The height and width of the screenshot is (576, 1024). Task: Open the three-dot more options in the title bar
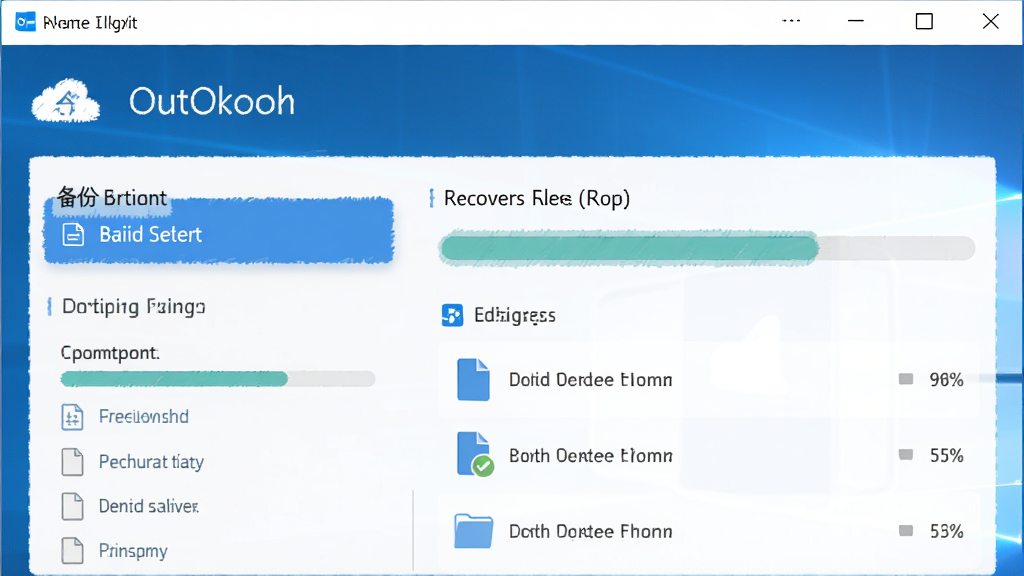[791, 21]
